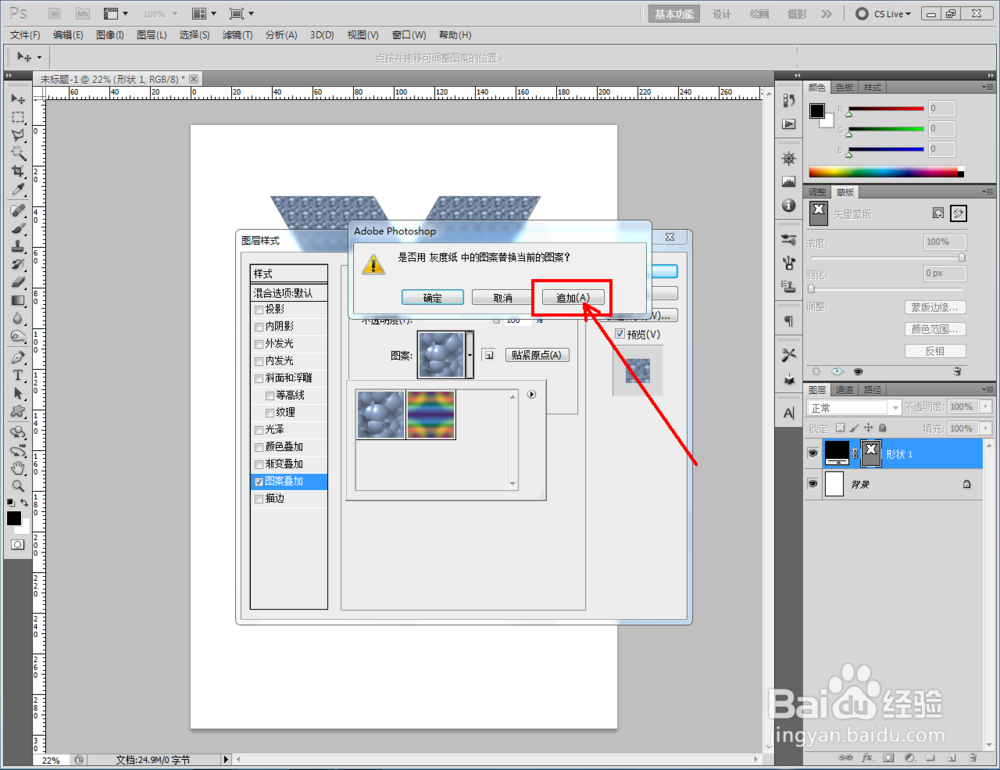Click the 取消 button in the alert
Image resolution: width=1000 pixels, height=770 pixels.
point(503,297)
